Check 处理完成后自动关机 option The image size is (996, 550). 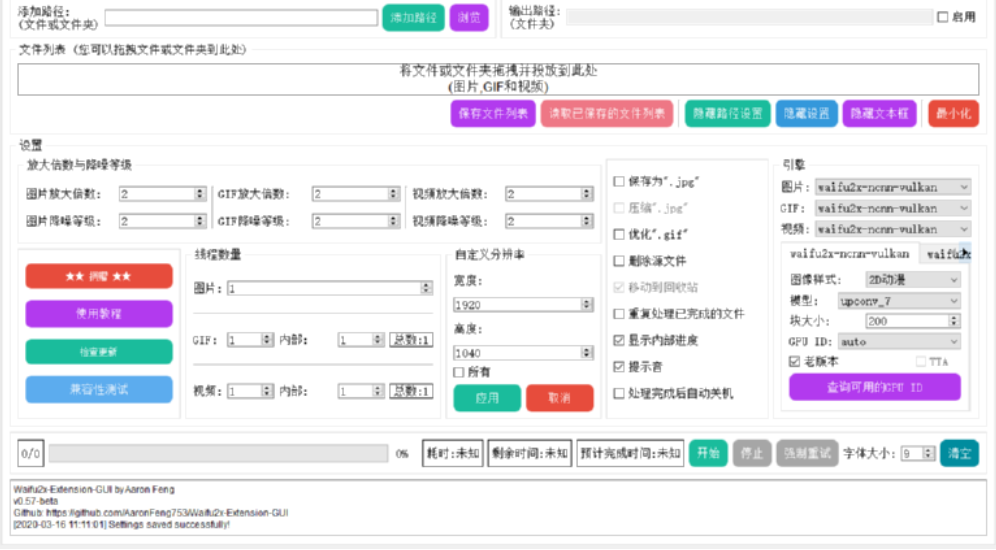[x=619, y=394]
